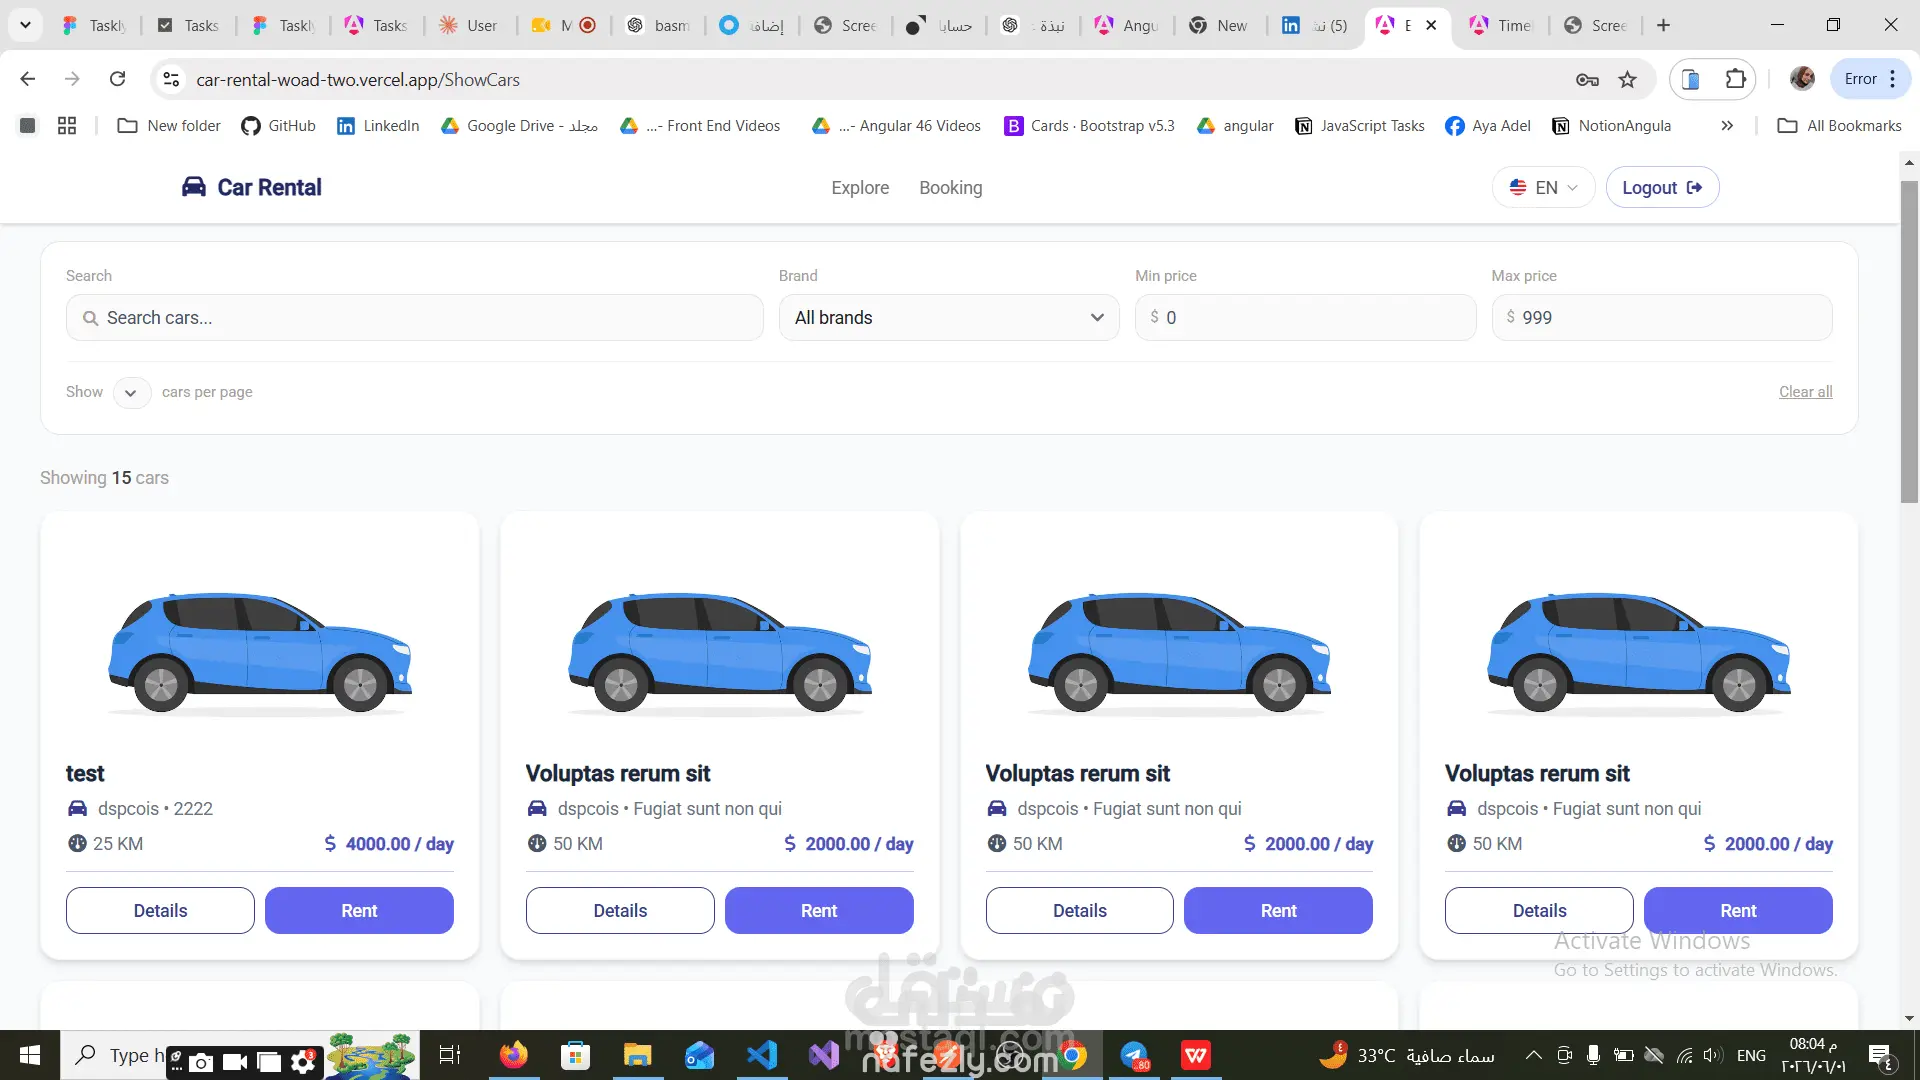The height and width of the screenshot is (1080, 1920).
Task: Click the browser forward arrow
Action: 72,79
